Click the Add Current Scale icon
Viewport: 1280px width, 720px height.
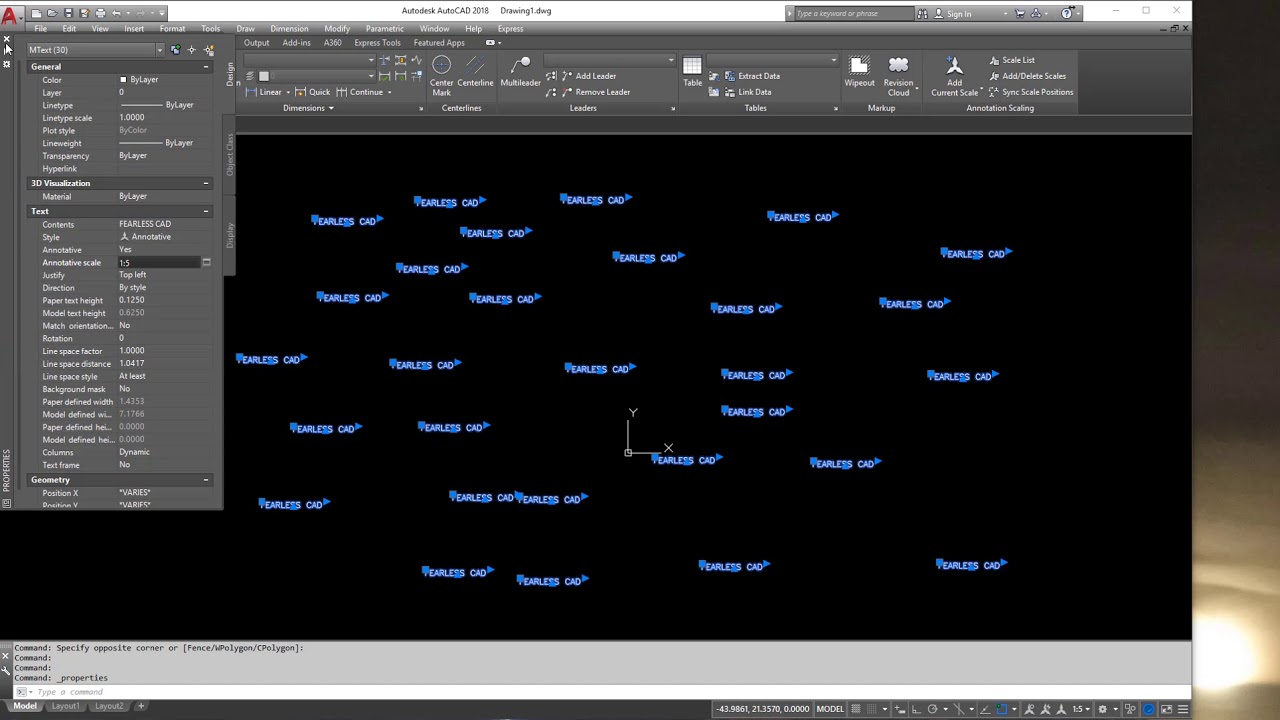tap(954, 76)
